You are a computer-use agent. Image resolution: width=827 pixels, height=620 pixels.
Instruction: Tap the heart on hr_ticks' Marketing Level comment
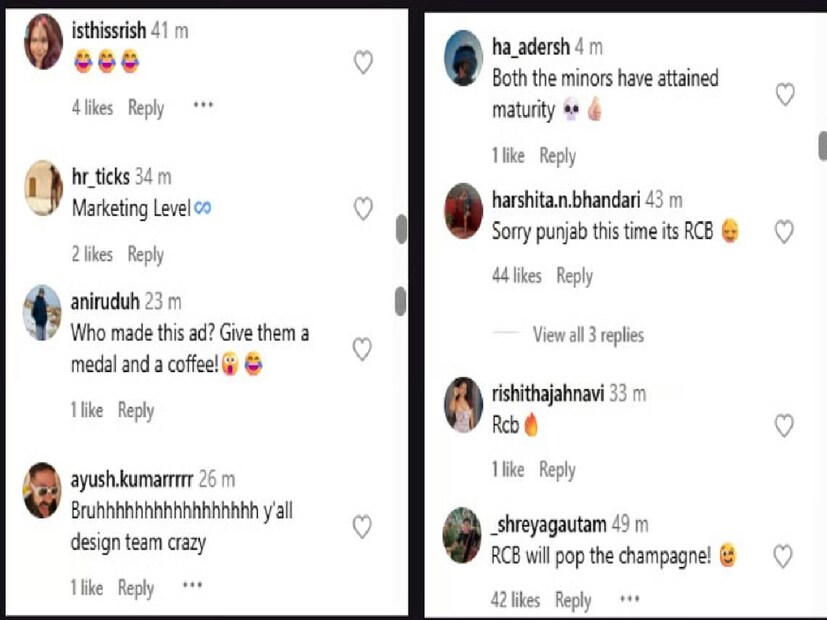pos(363,208)
